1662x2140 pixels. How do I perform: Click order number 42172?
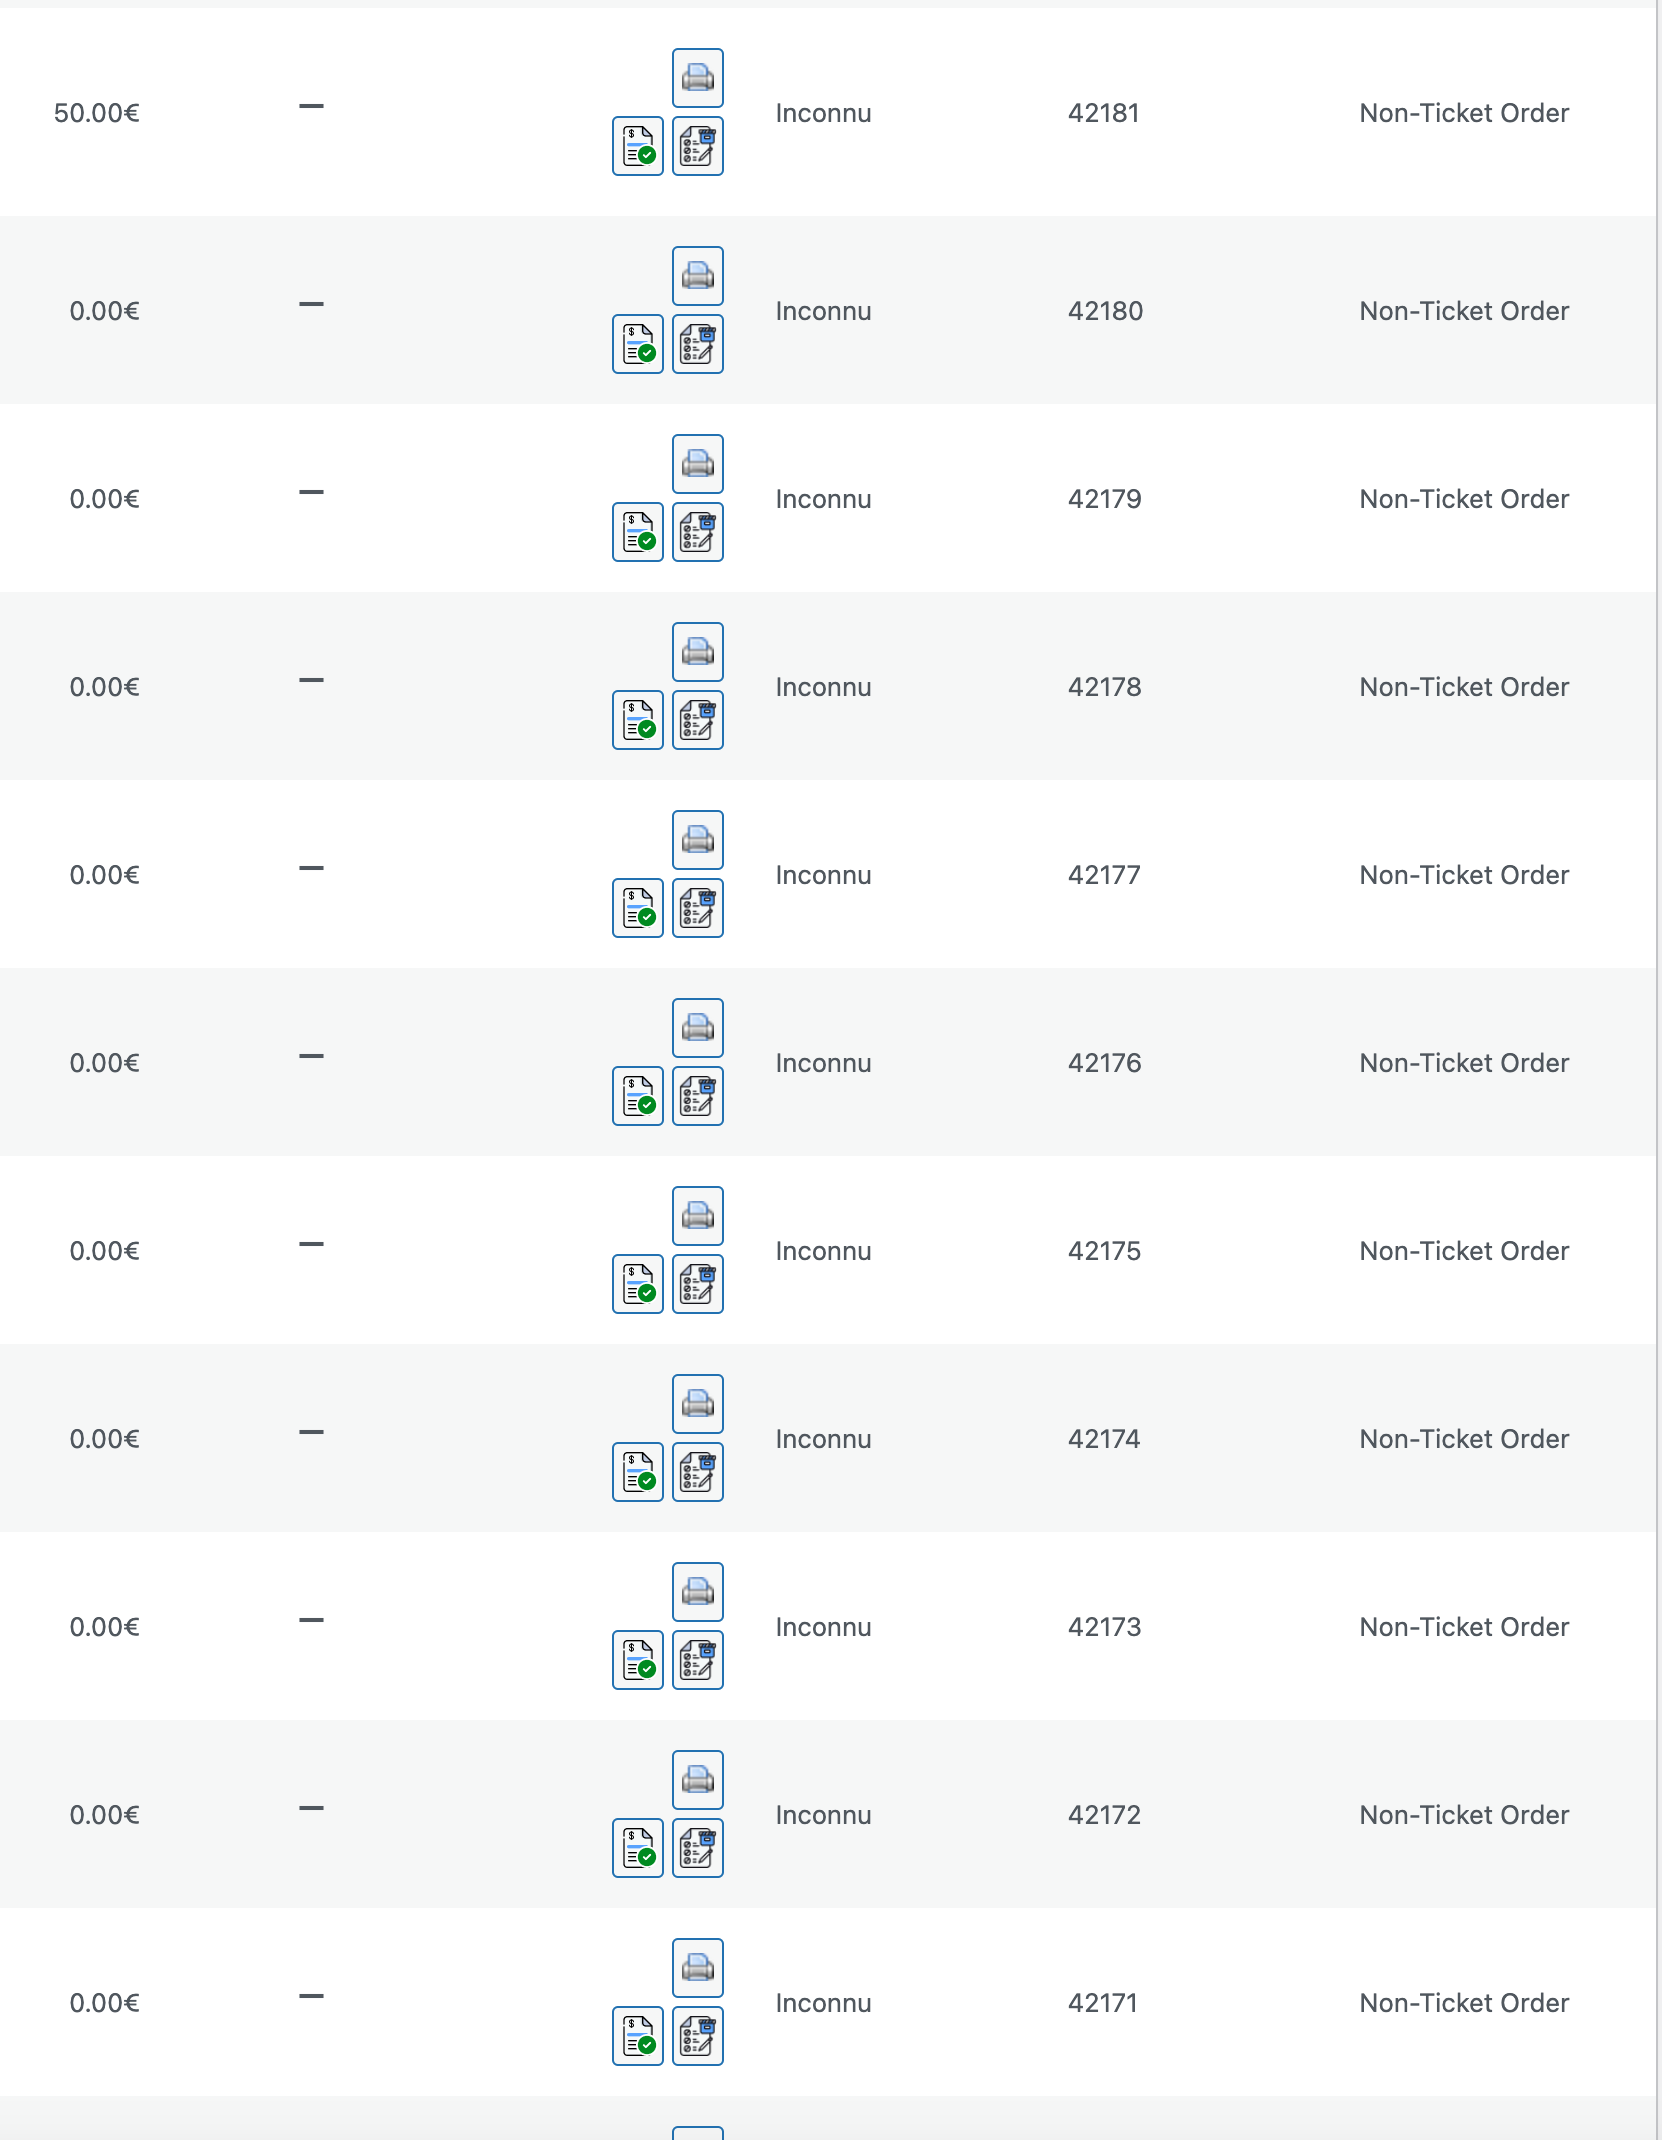point(1104,1815)
